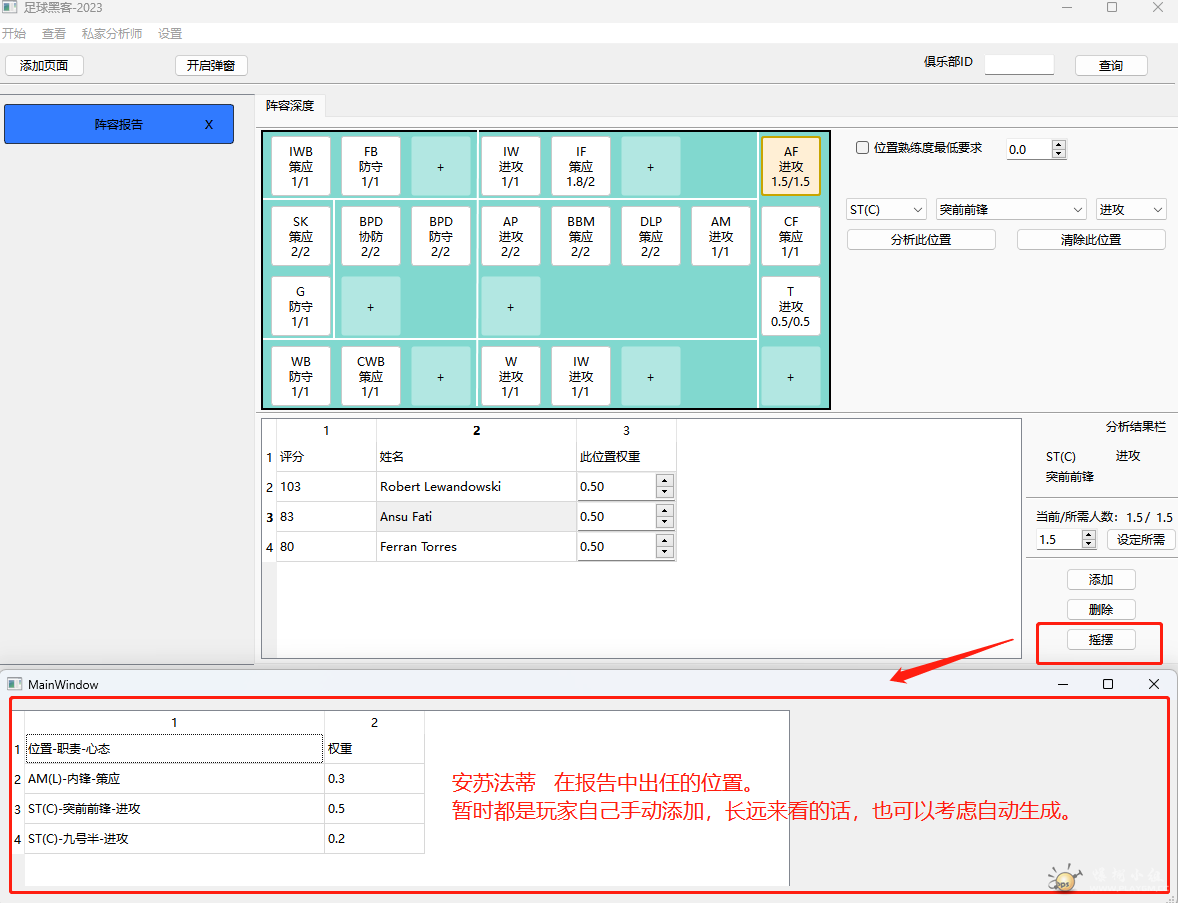Open the ST(C) position dropdown
The width and height of the screenshot is (1178, 903).
click(886, 209)
